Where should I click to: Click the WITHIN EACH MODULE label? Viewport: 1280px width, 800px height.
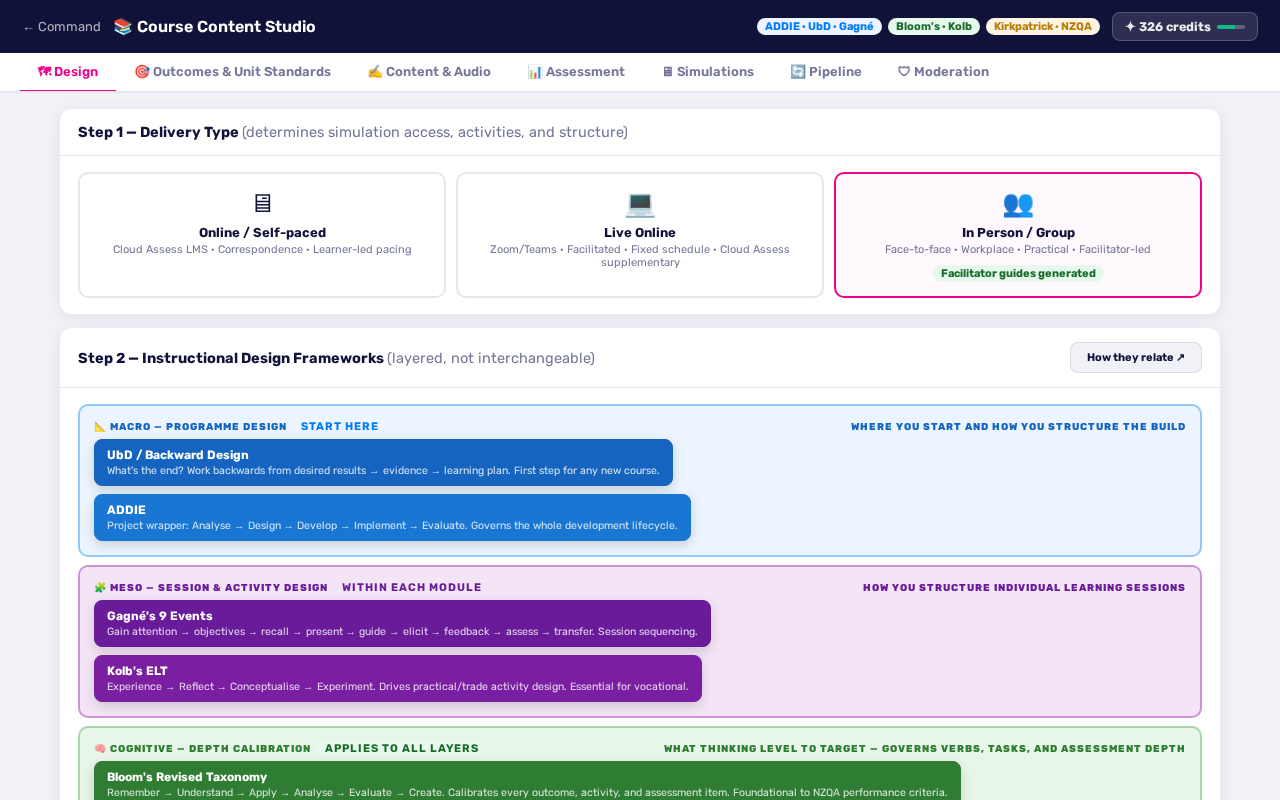point(412,588)
